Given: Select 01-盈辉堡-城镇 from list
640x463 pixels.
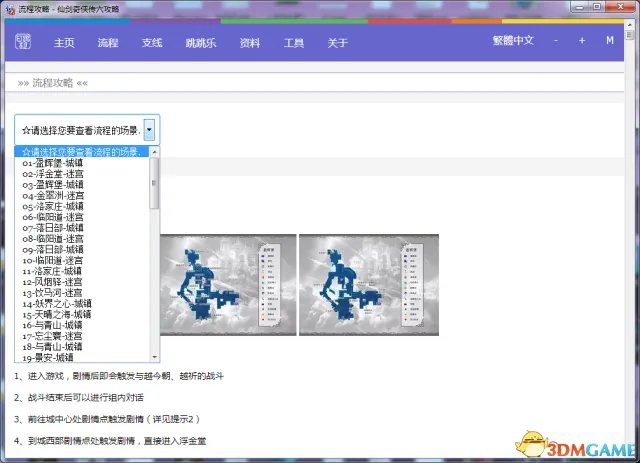Looking at the screenshot, I should point(82,163).
